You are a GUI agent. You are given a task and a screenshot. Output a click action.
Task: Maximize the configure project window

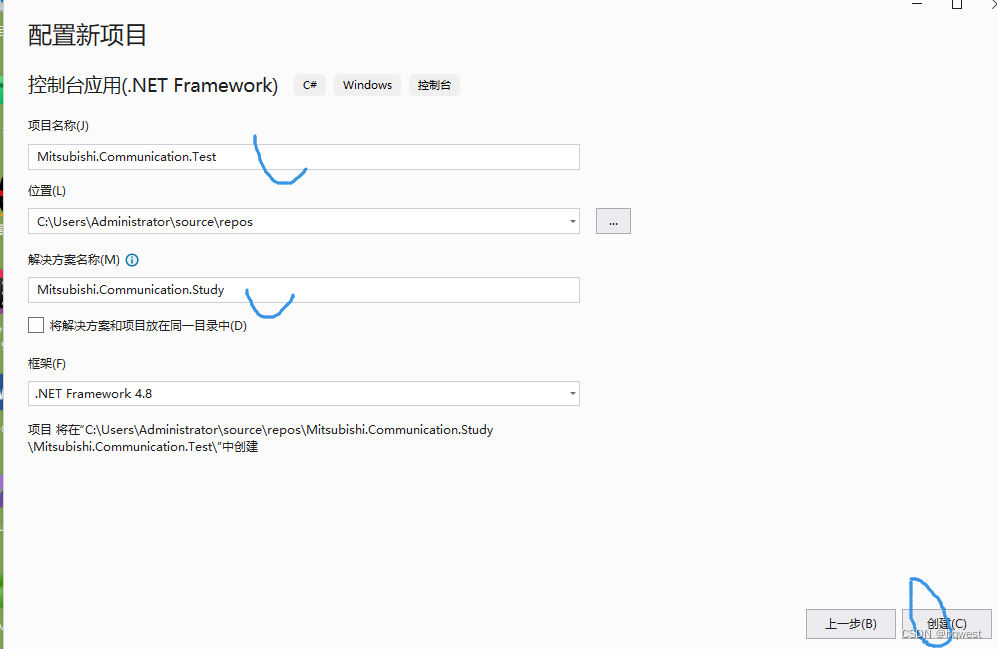pos(956,4)
